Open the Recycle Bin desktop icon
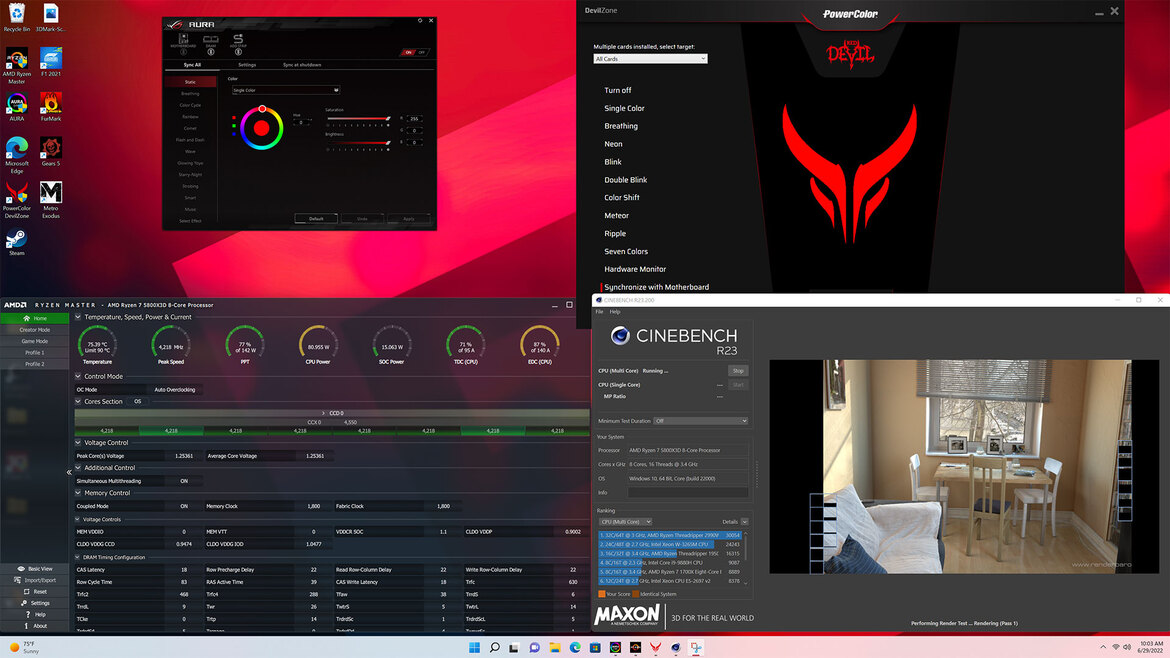The width and height of the screenshot is (1170, 658). point(16,18)
